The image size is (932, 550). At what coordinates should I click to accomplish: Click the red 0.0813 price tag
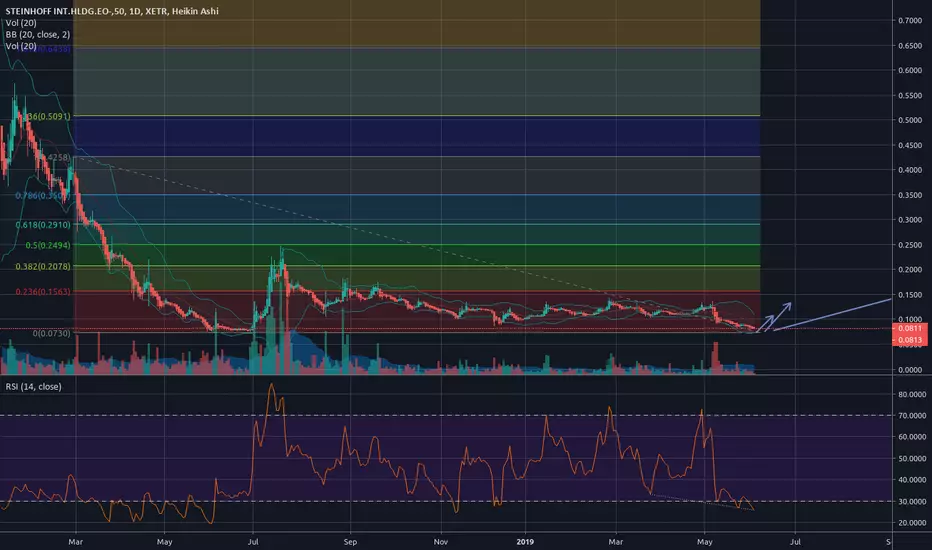pos(910,340)
